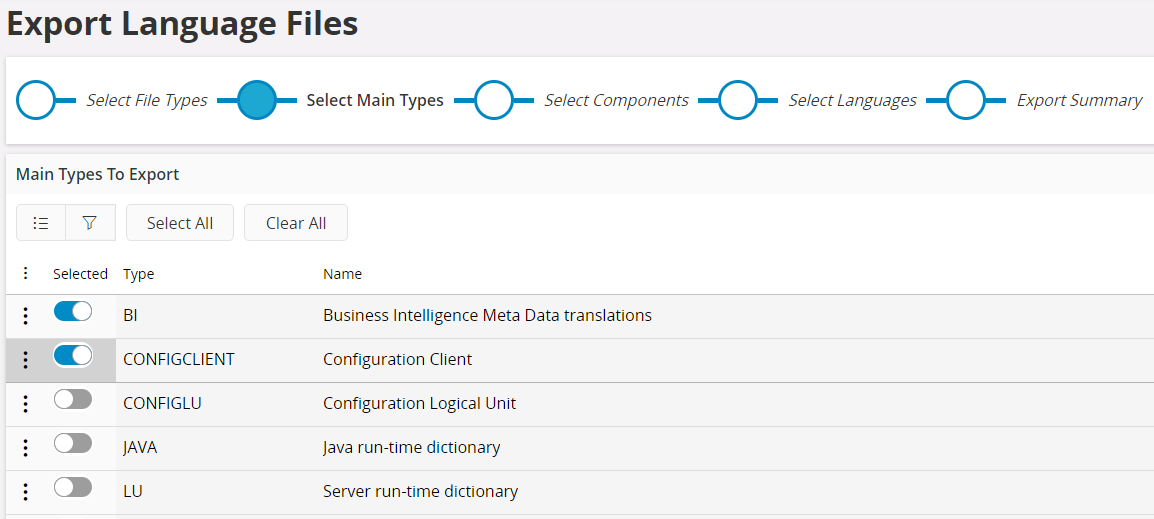The image size is (1154, 519).
Task: Open row actions menu for JAVA
Action: [x=26, y=448]
